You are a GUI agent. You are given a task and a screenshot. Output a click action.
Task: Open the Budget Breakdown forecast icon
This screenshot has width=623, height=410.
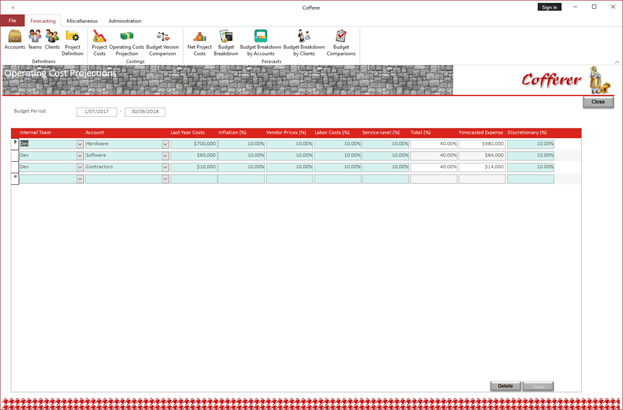tap(226, 43)
